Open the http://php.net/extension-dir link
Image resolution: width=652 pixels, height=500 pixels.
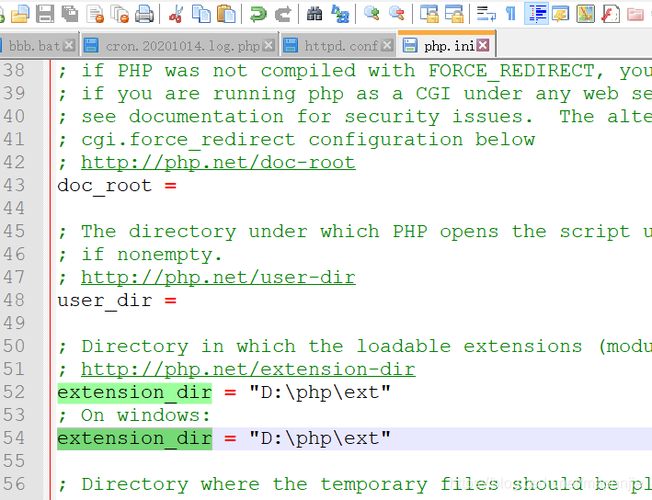(248, 369)
